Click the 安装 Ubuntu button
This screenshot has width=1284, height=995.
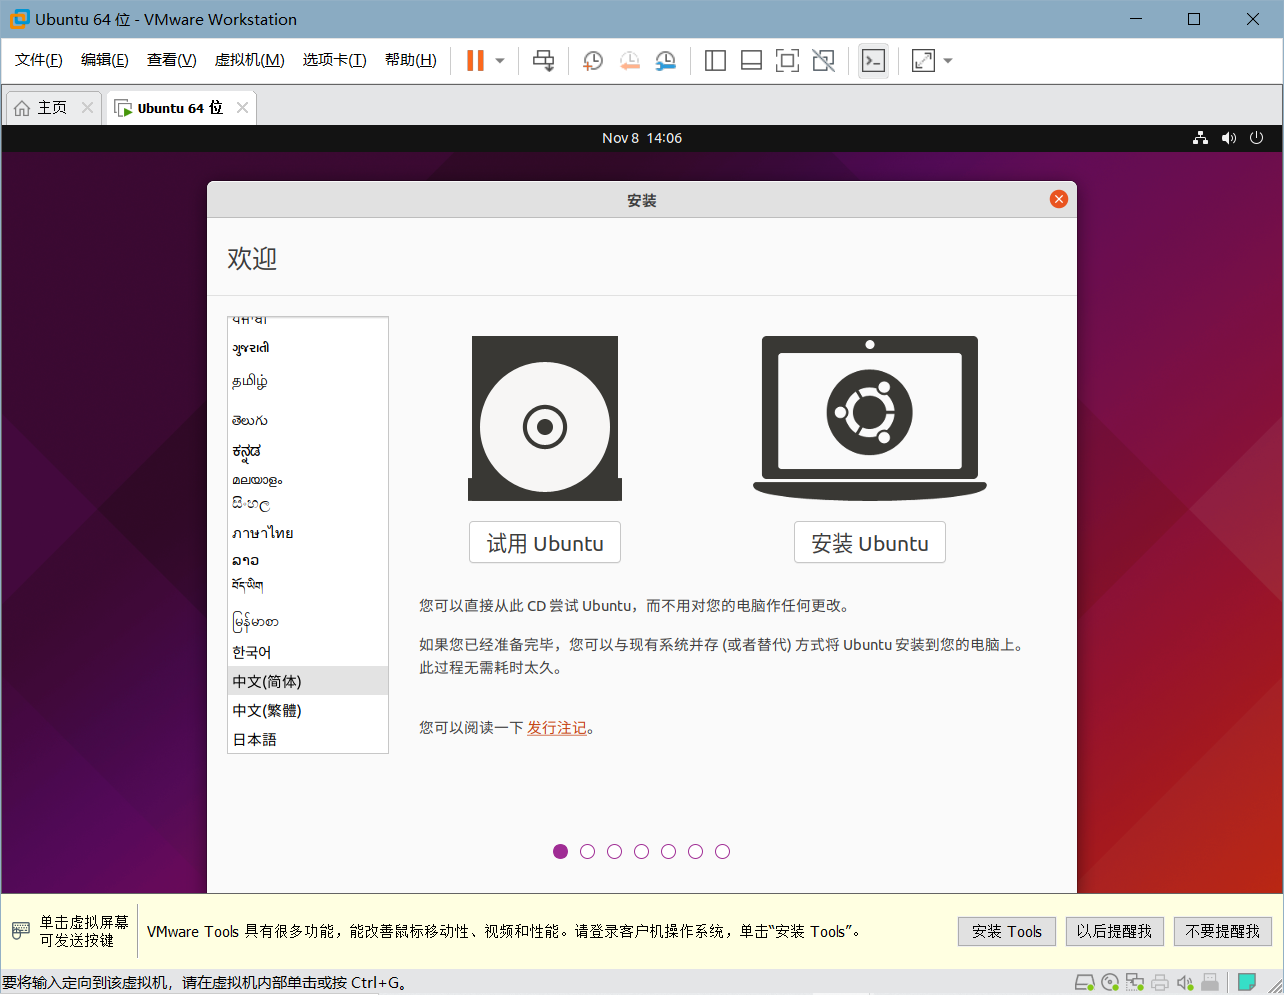point(870,543)
